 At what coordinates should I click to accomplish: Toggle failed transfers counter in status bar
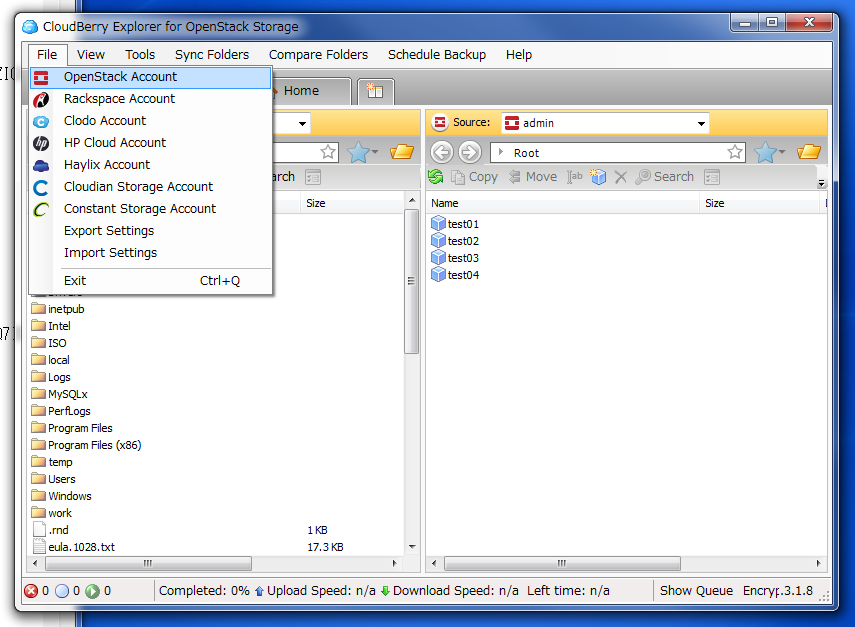click(30, 591)
